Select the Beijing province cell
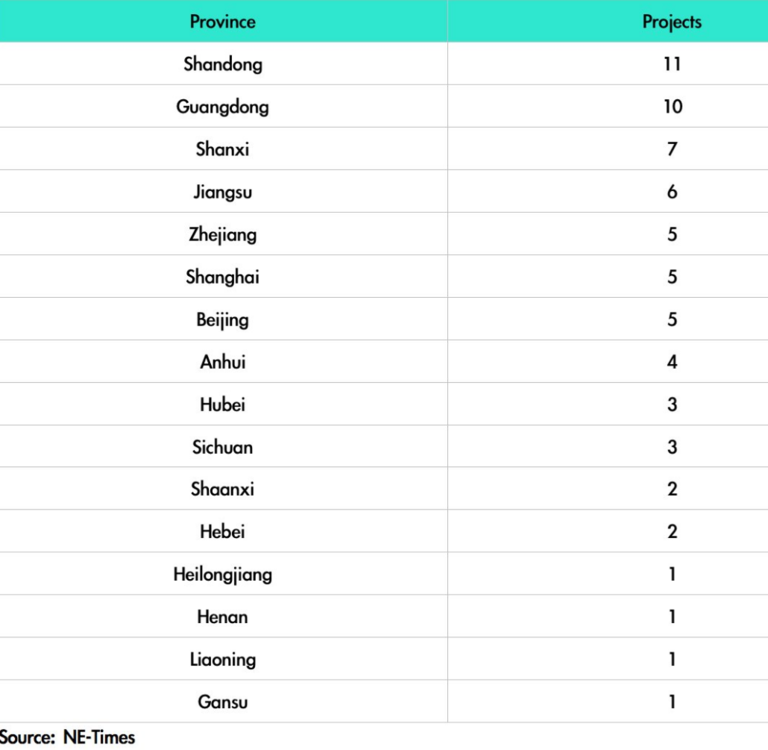This screenshot has width=768, height=750. [223, 319]
